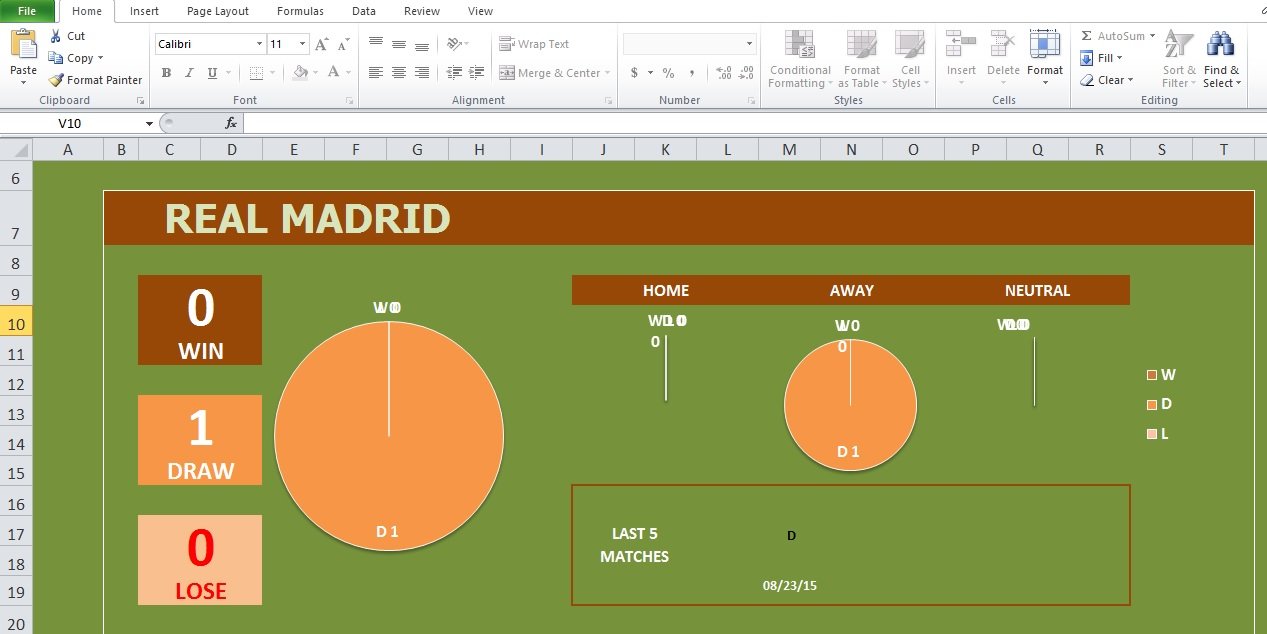The height and width of the screenshot is (634, 1267).
Task: Switch to the Data tab
Action: (364, 11)
